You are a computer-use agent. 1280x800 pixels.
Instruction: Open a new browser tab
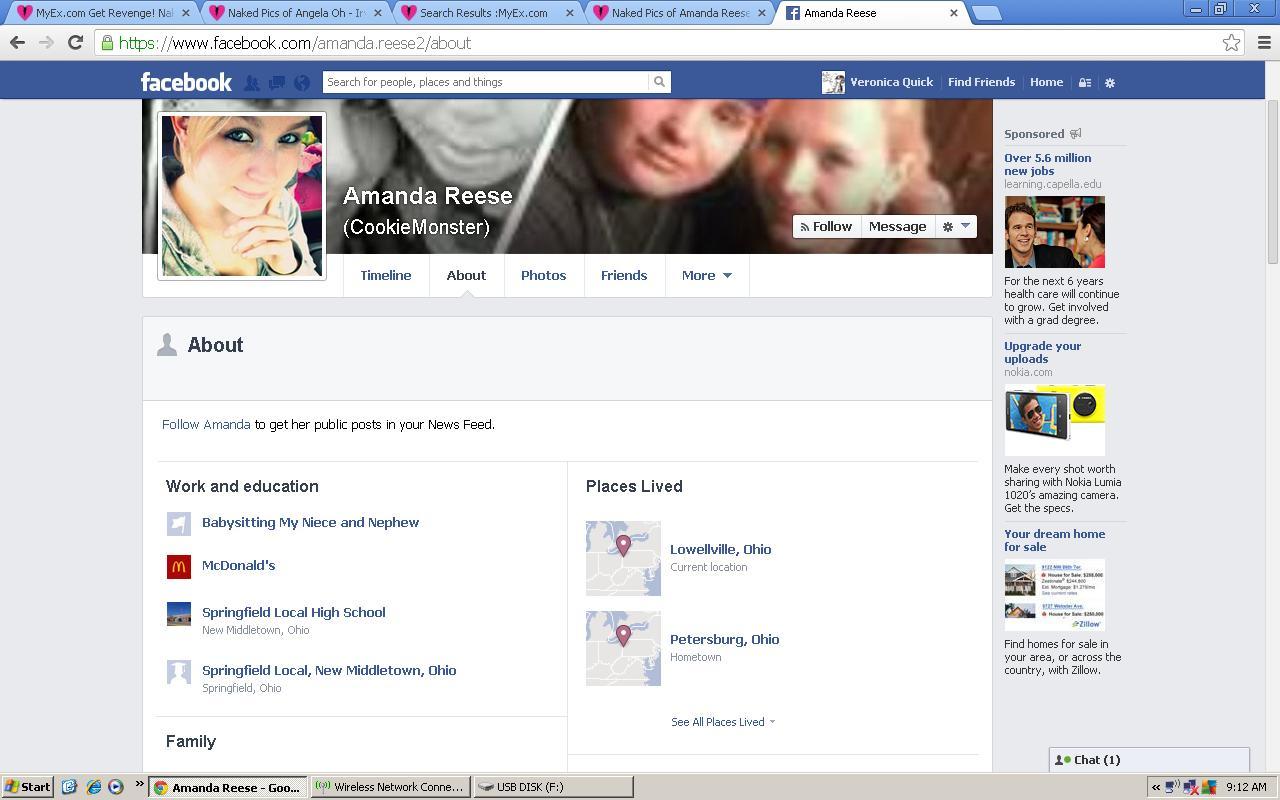point(986,13)
